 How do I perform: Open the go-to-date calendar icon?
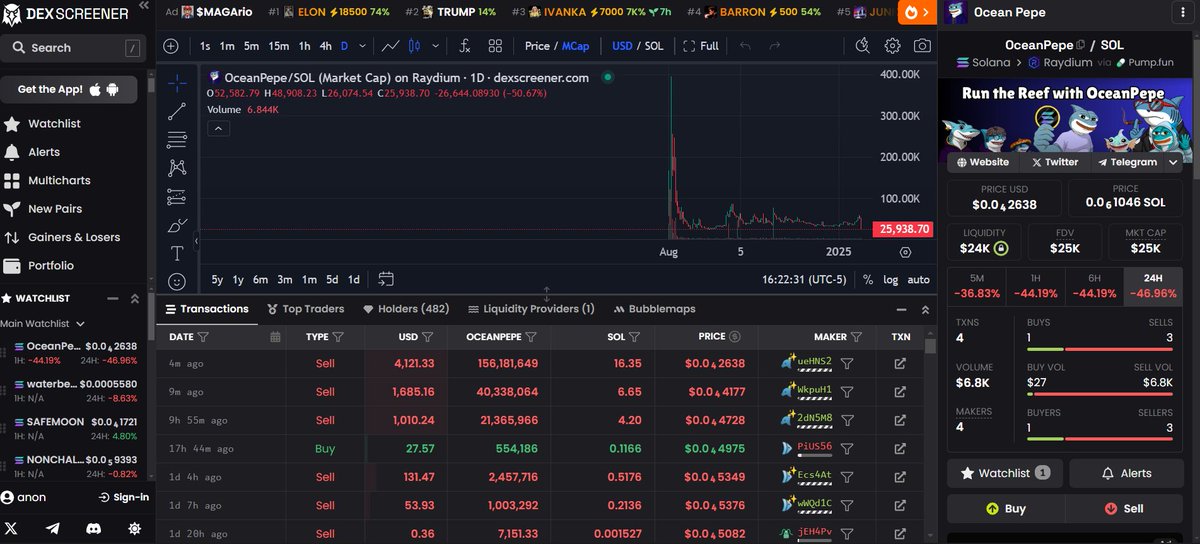386,279
